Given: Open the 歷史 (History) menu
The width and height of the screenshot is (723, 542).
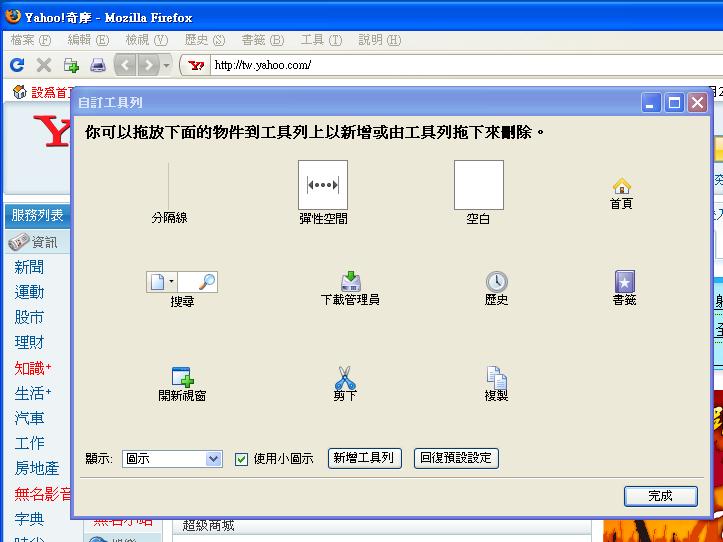Looking at the screenshot, I should click(x=205, y=40).
